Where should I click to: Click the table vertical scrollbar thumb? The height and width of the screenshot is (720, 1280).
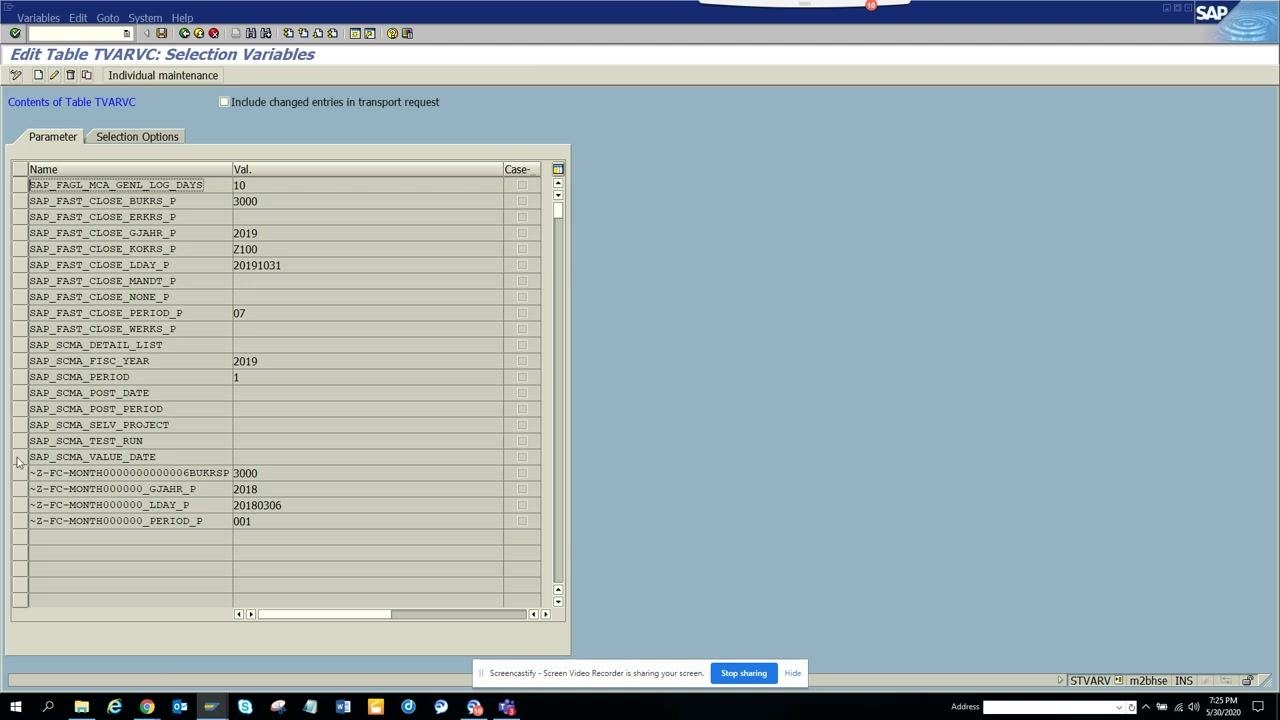coord(558,210)
